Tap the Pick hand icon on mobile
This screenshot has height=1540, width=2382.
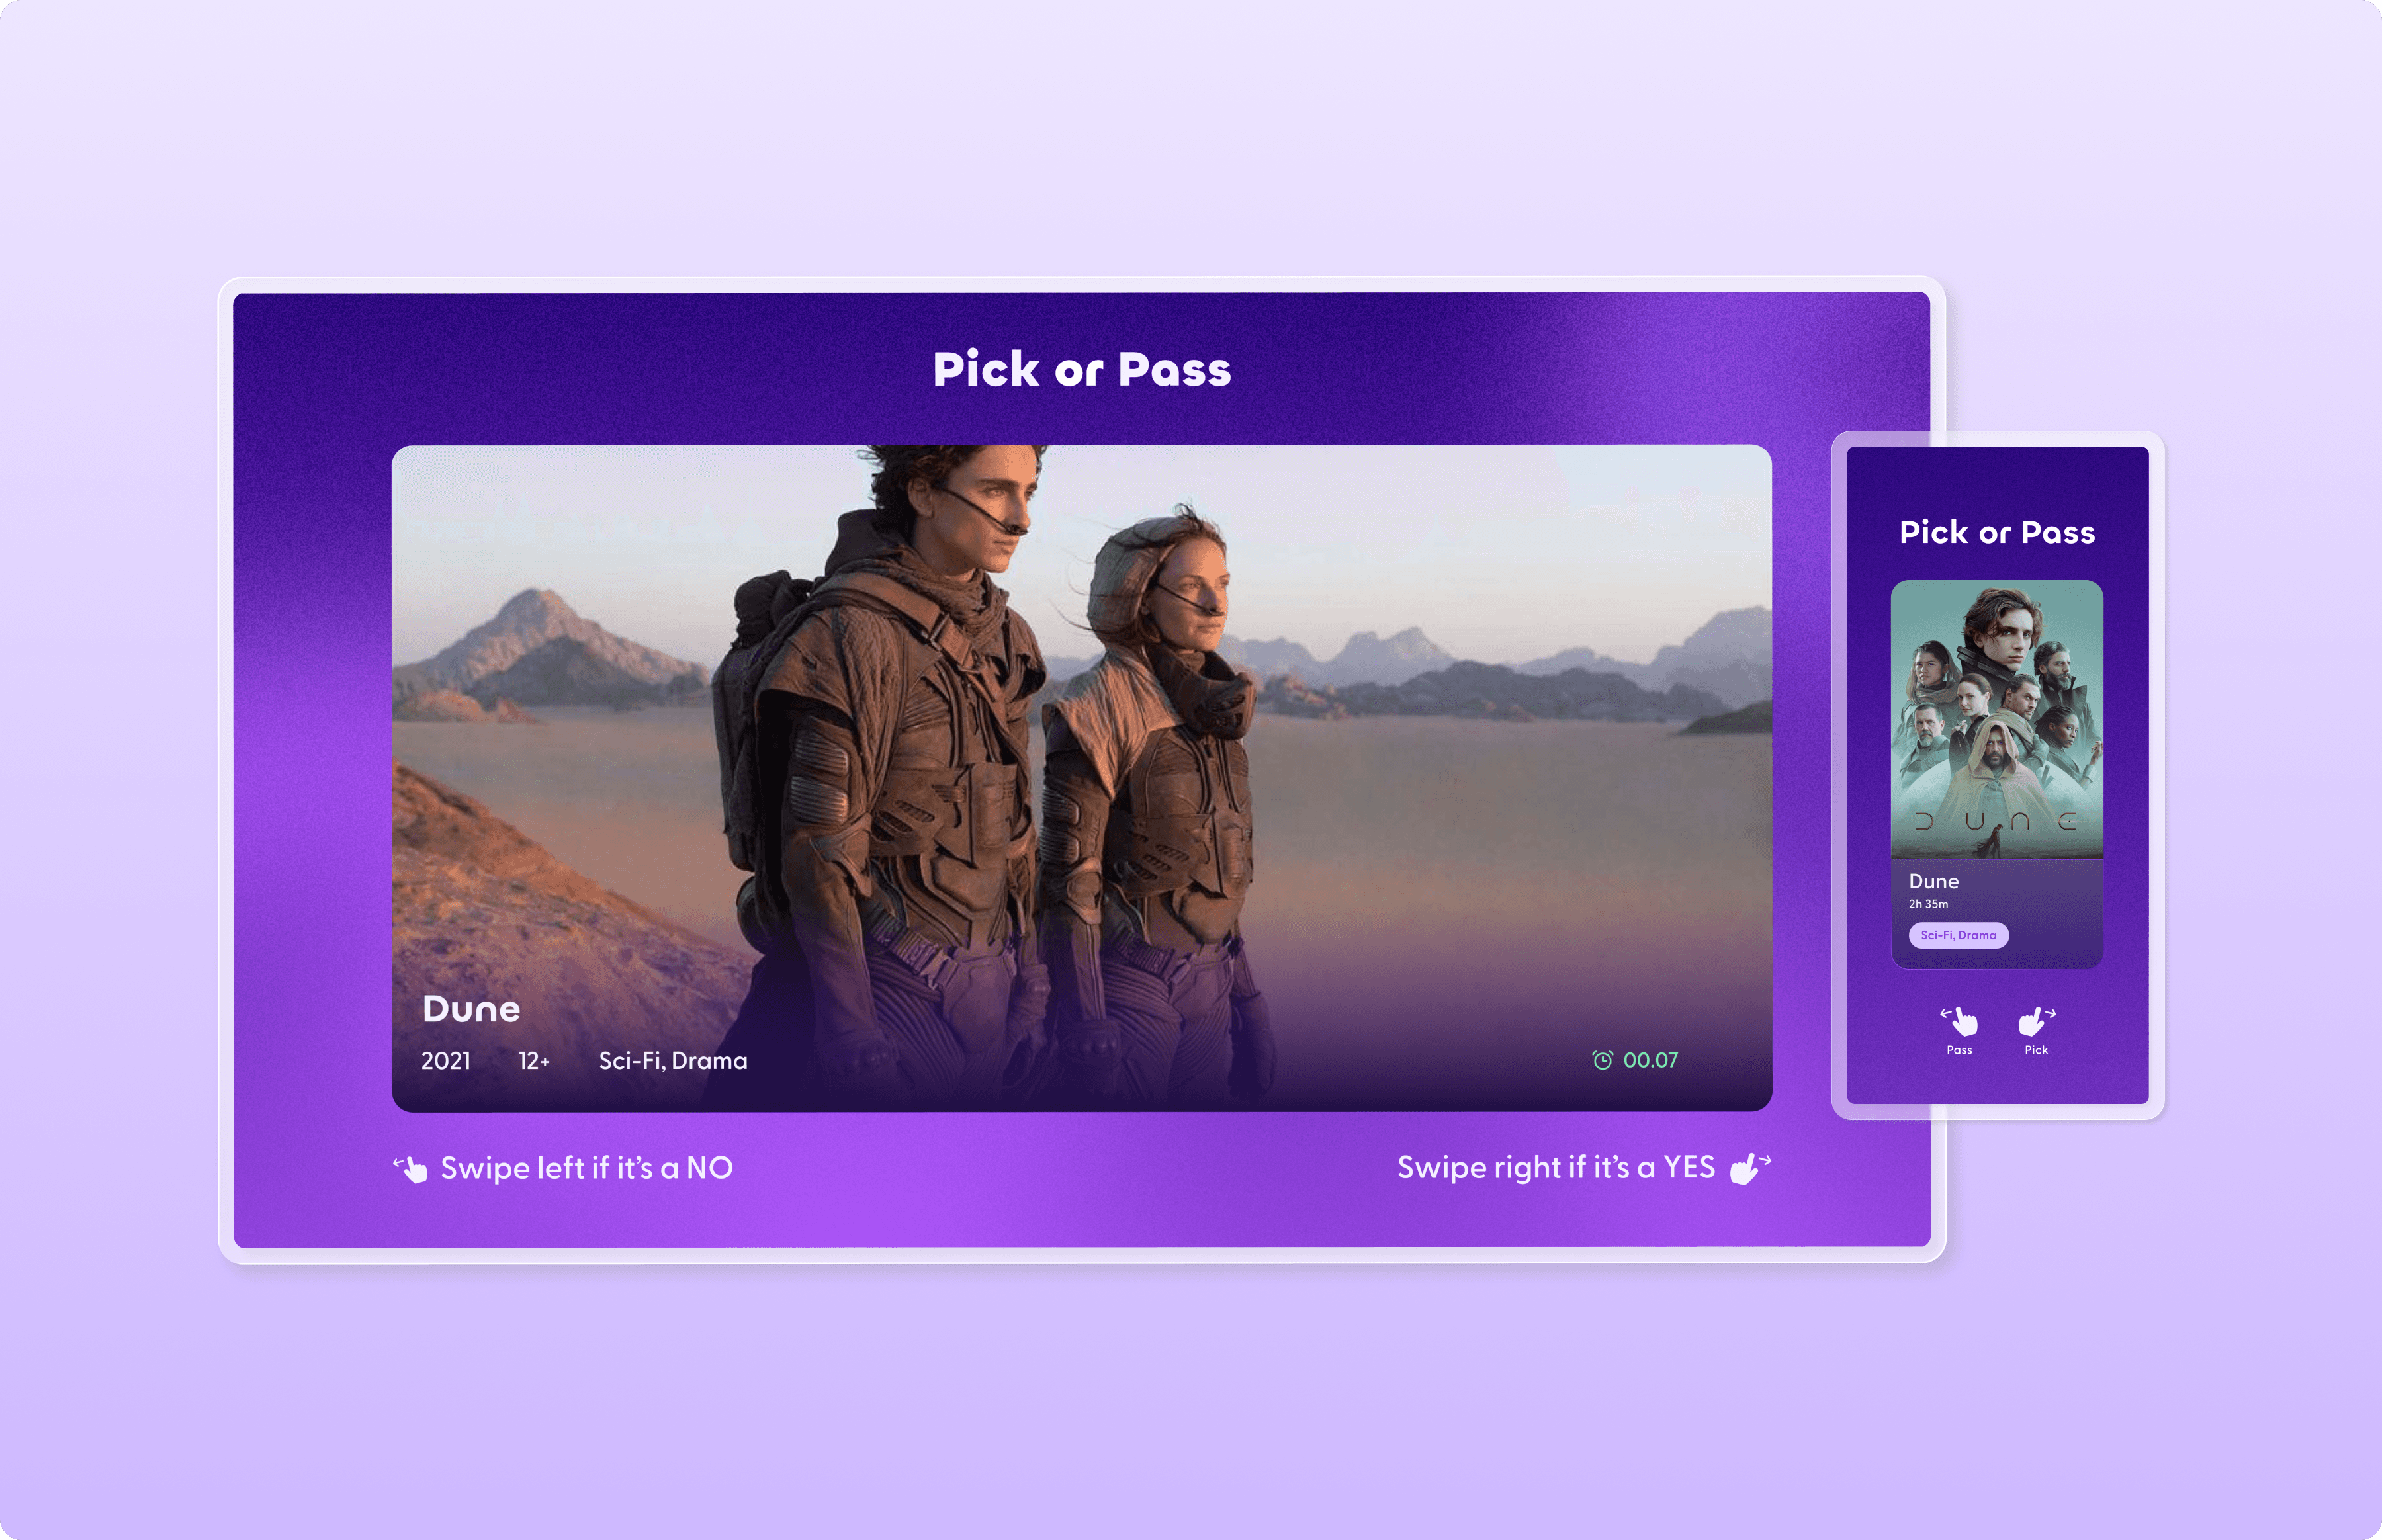(2036, 1021)
